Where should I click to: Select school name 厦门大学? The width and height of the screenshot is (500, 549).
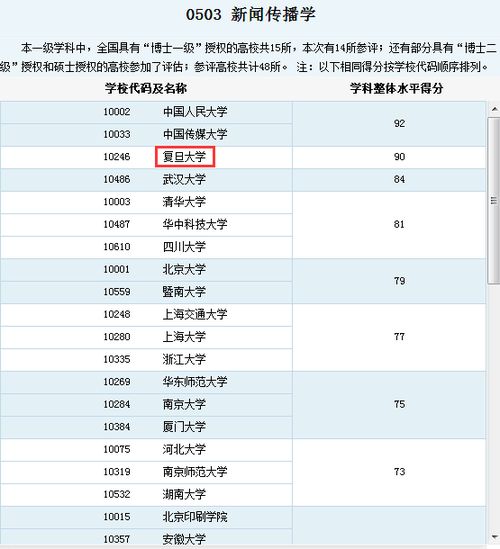[184, 426]
